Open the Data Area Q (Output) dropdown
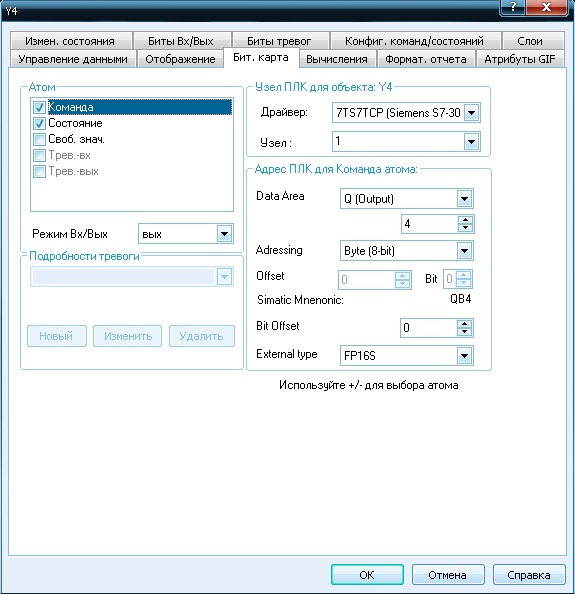575x594 pixels. (x=464, y=199)
